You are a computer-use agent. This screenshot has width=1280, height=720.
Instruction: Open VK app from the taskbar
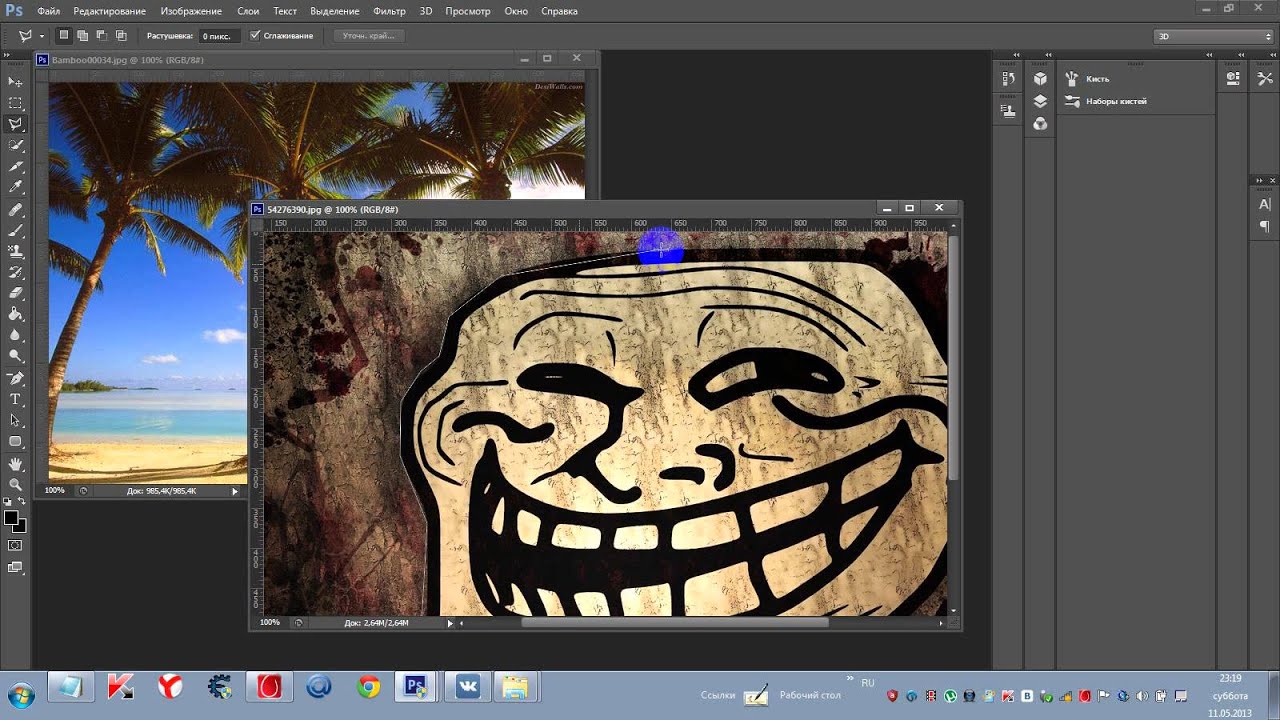coord(467,687)
